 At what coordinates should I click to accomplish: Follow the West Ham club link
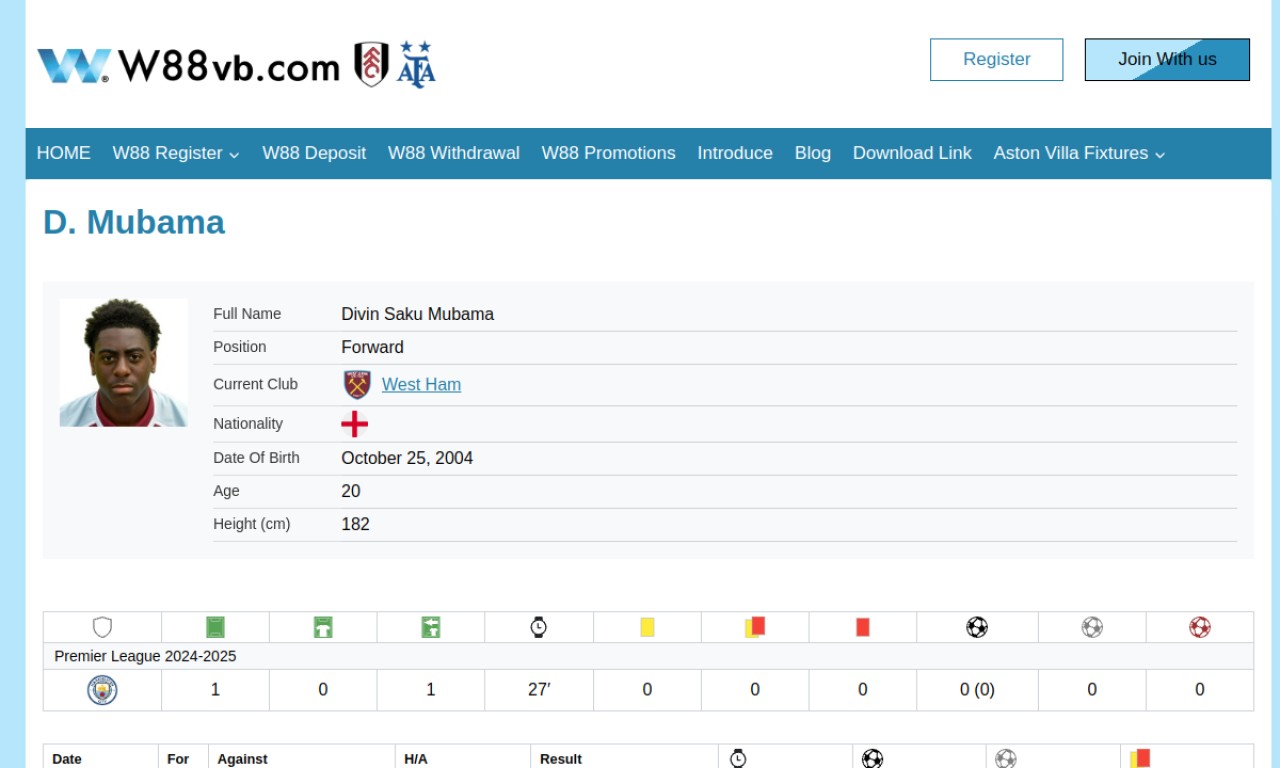(x=421, y=384)
